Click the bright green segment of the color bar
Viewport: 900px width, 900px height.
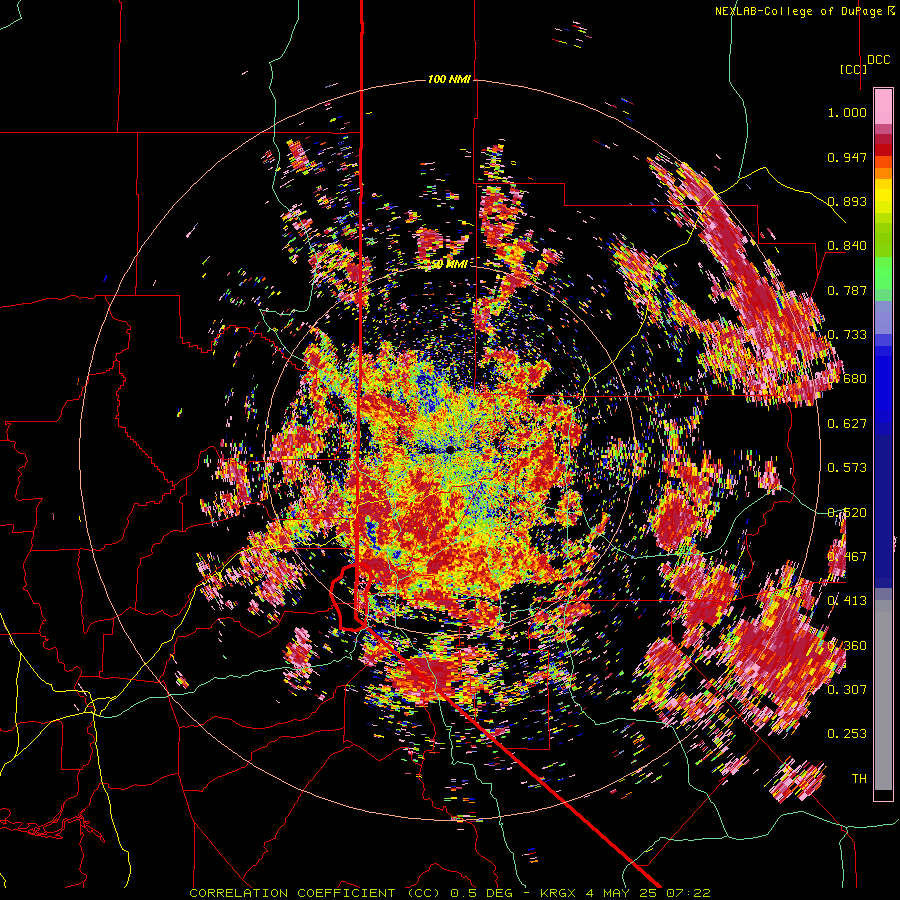point(883,273)
